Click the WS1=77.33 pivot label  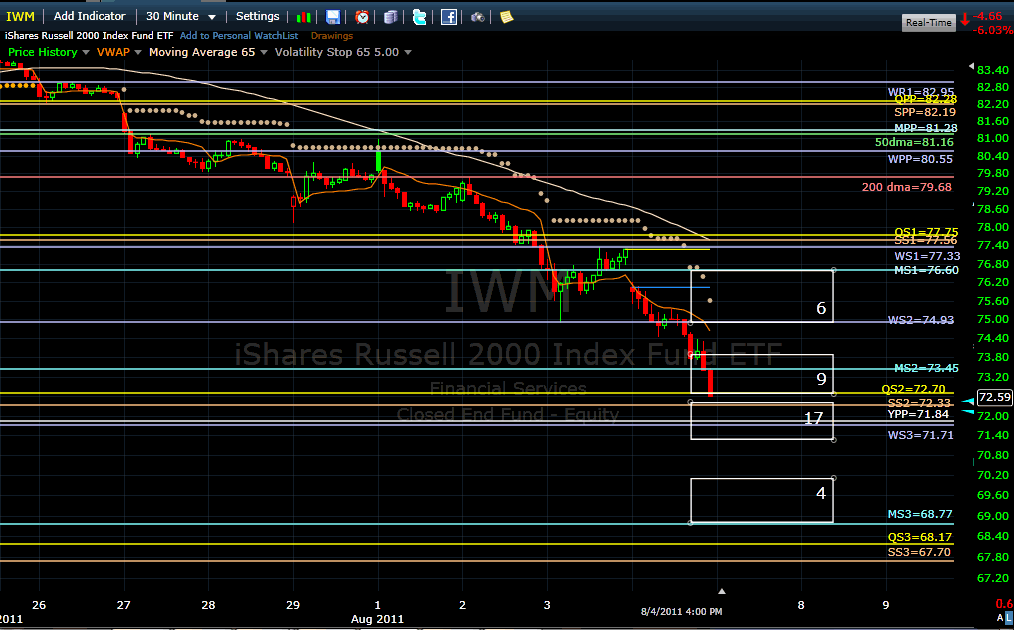927,256
